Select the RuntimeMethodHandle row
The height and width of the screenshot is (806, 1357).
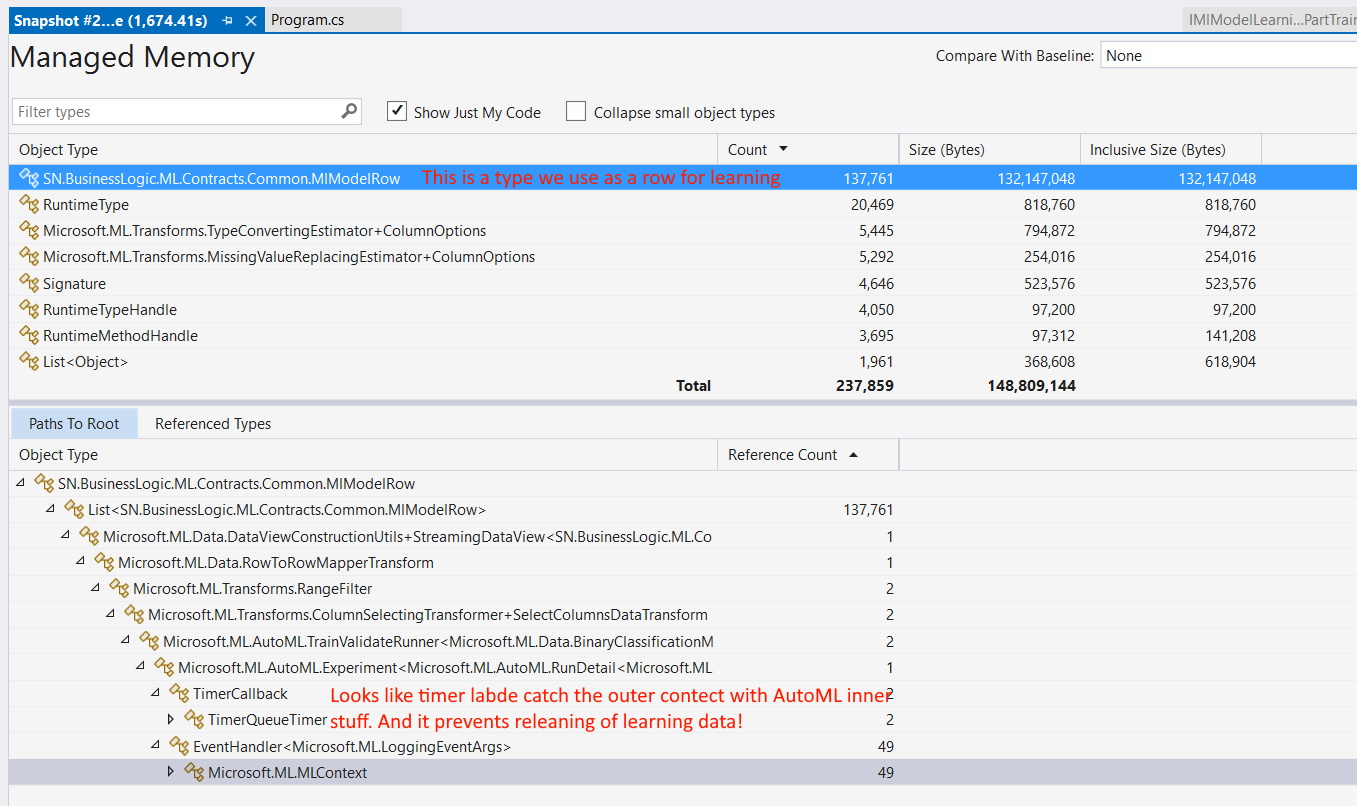coord(683,336)
